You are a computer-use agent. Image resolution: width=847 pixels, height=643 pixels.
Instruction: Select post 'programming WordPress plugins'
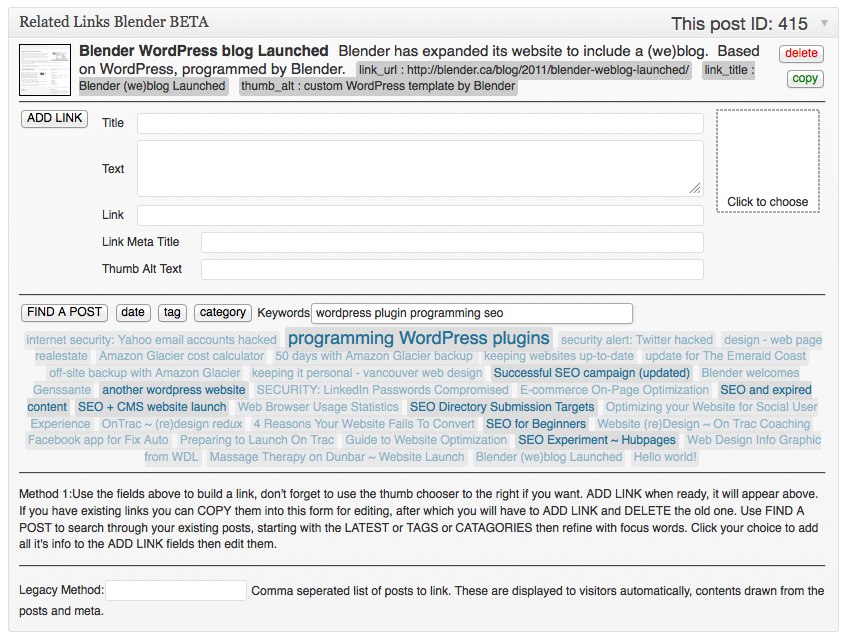tap(419, 338)
